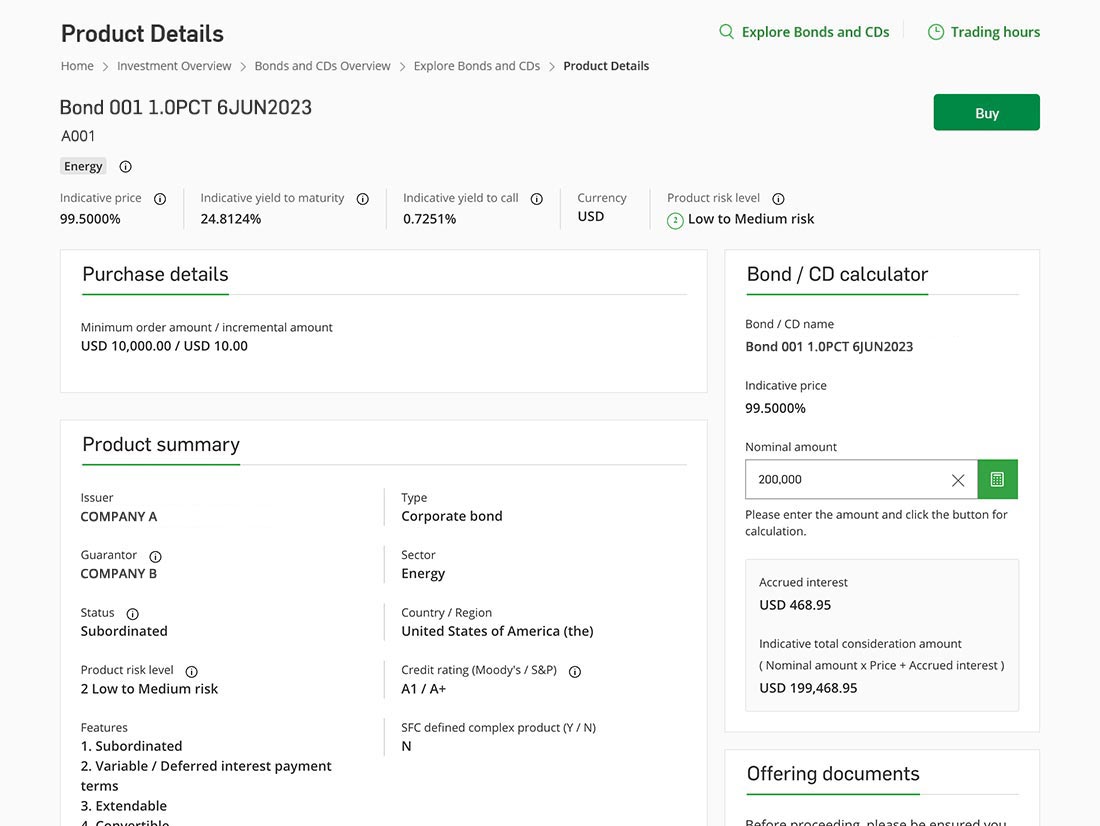
Task: Go to Bonds and CDs Overview breadcrumb
Action: pos(323,66)
